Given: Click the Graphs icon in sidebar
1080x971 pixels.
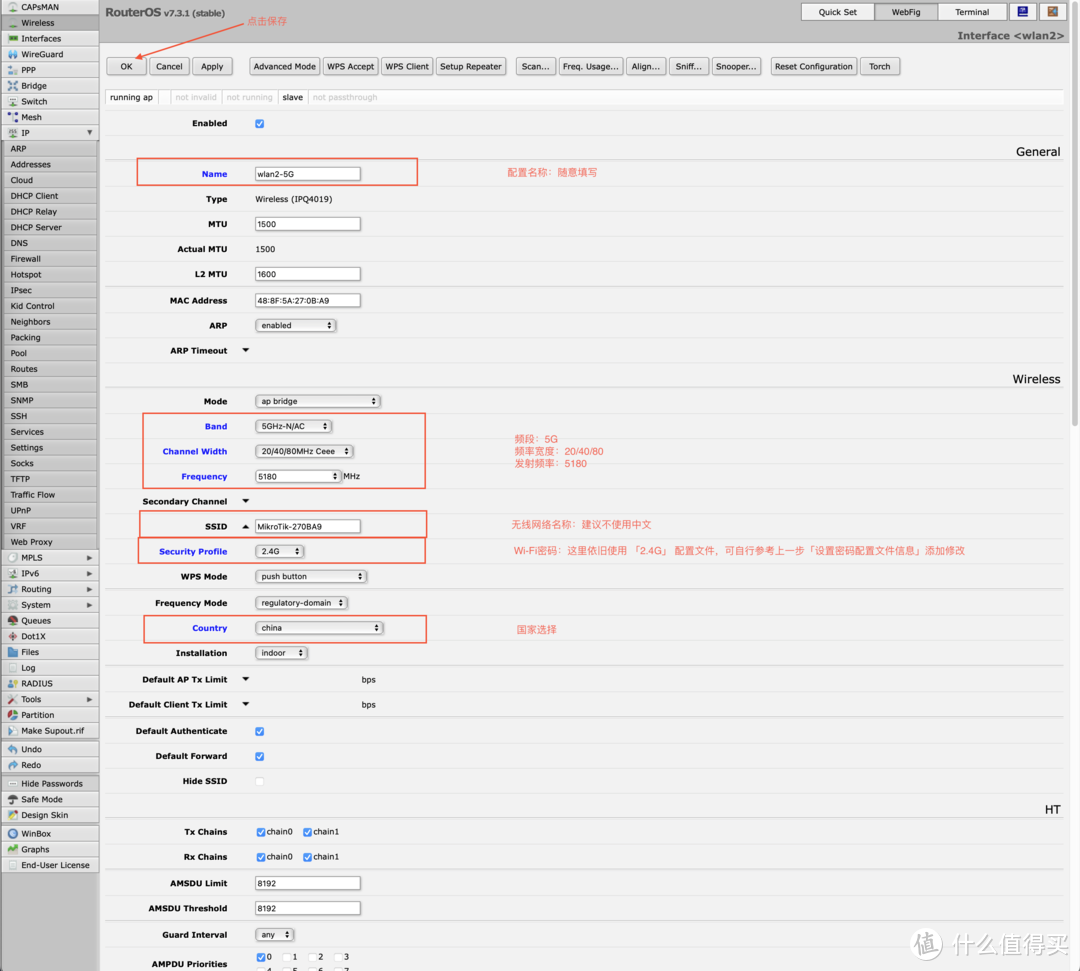Looking at the screenshot, I should pos(13,849).
